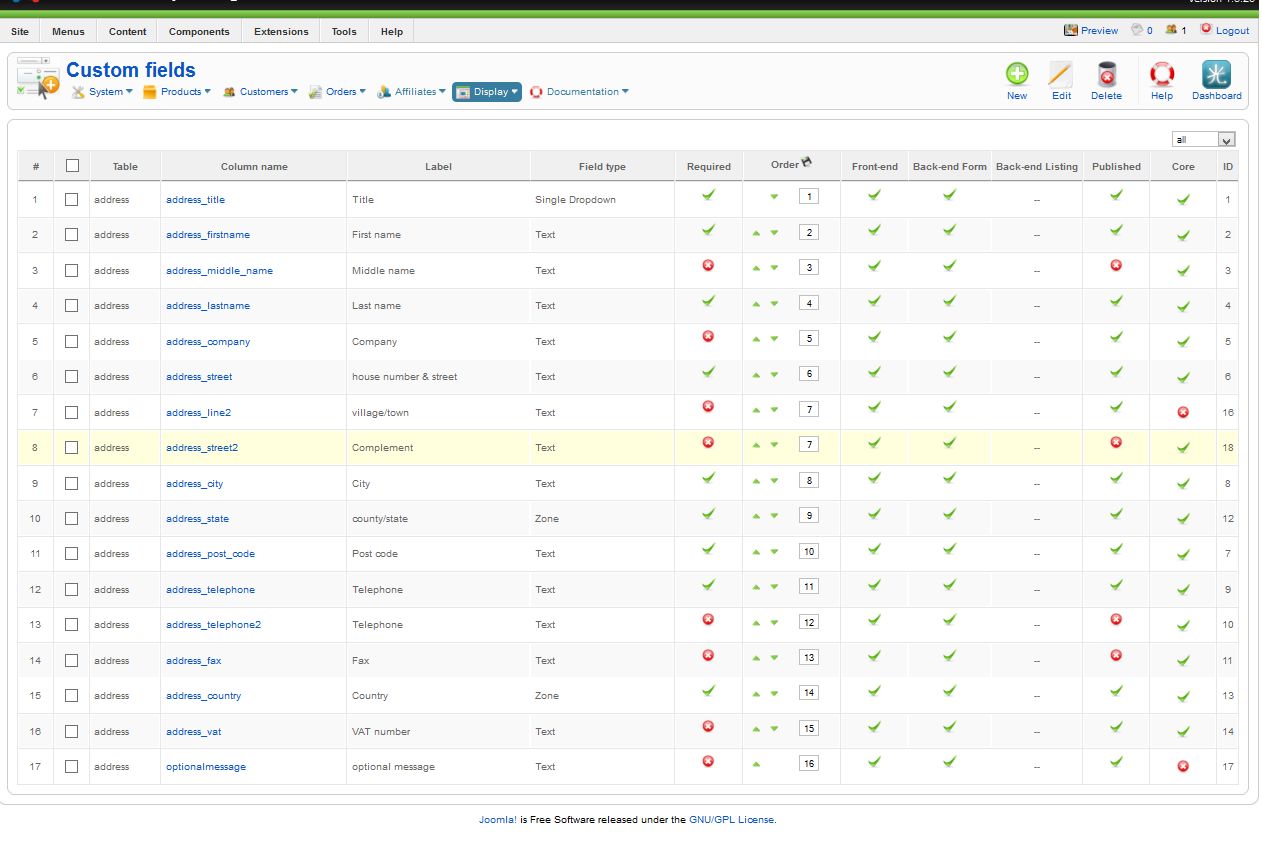Viewport: 1262px width, 847px height.
Task: Select the checkbox for address_title row
Action: (x=71, y=199)
